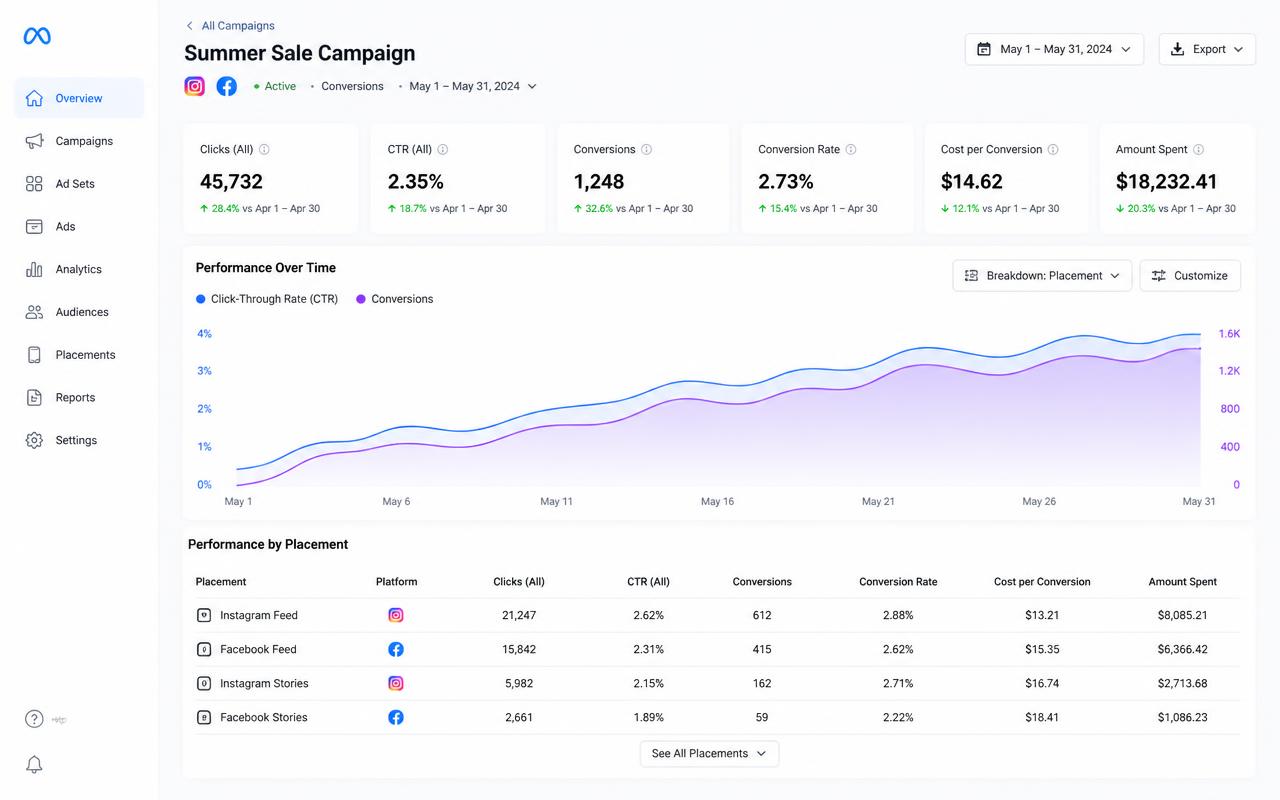Sort by Amount Spent column header
Image resolution: width=1280 pixels, height=800 pixels.
1183,582
